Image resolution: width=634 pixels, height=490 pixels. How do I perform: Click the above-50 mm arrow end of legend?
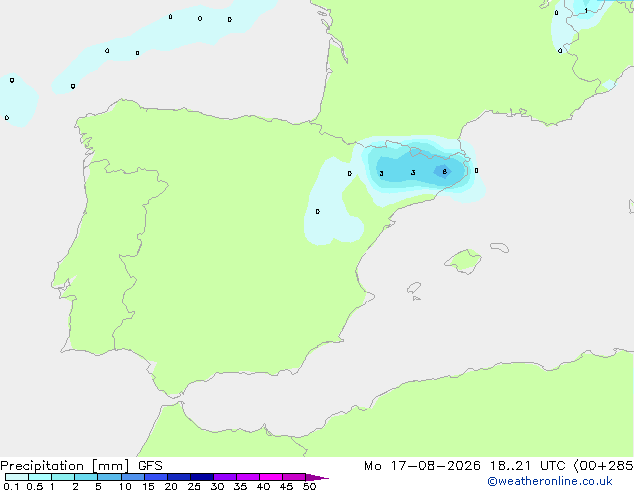[317, 477]
